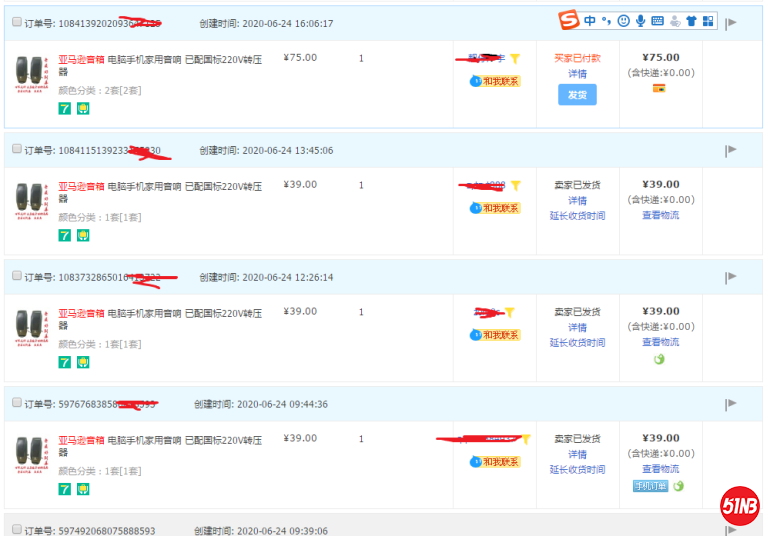Screen dimensions: 770x536
Task: Click 查看物流 for the 12:26:14 order
Action: click(660, 342)
